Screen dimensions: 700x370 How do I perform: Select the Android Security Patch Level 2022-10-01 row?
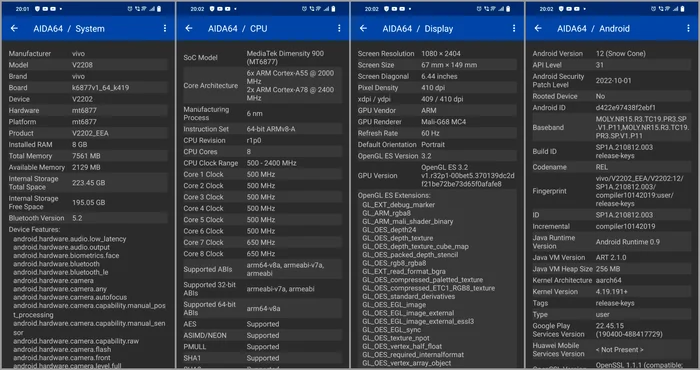pos(611,80)
